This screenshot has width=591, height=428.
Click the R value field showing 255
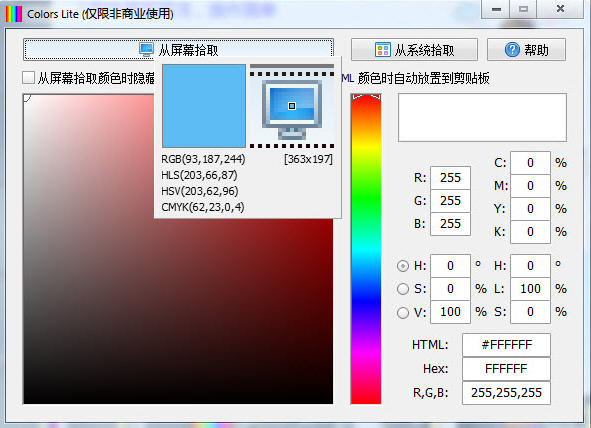[x=450, y=178]
